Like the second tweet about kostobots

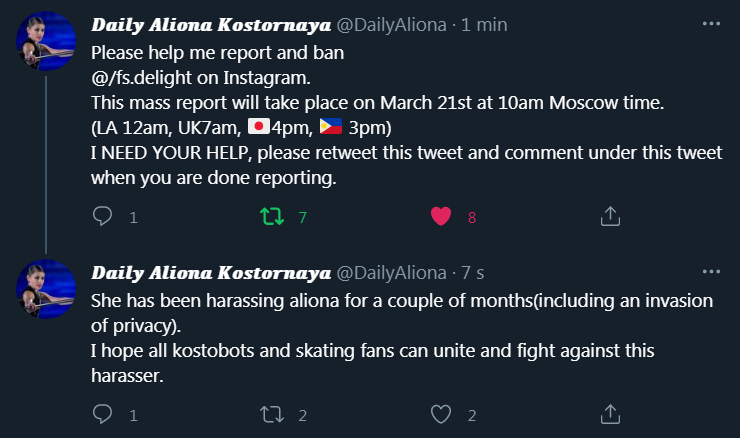440,414
